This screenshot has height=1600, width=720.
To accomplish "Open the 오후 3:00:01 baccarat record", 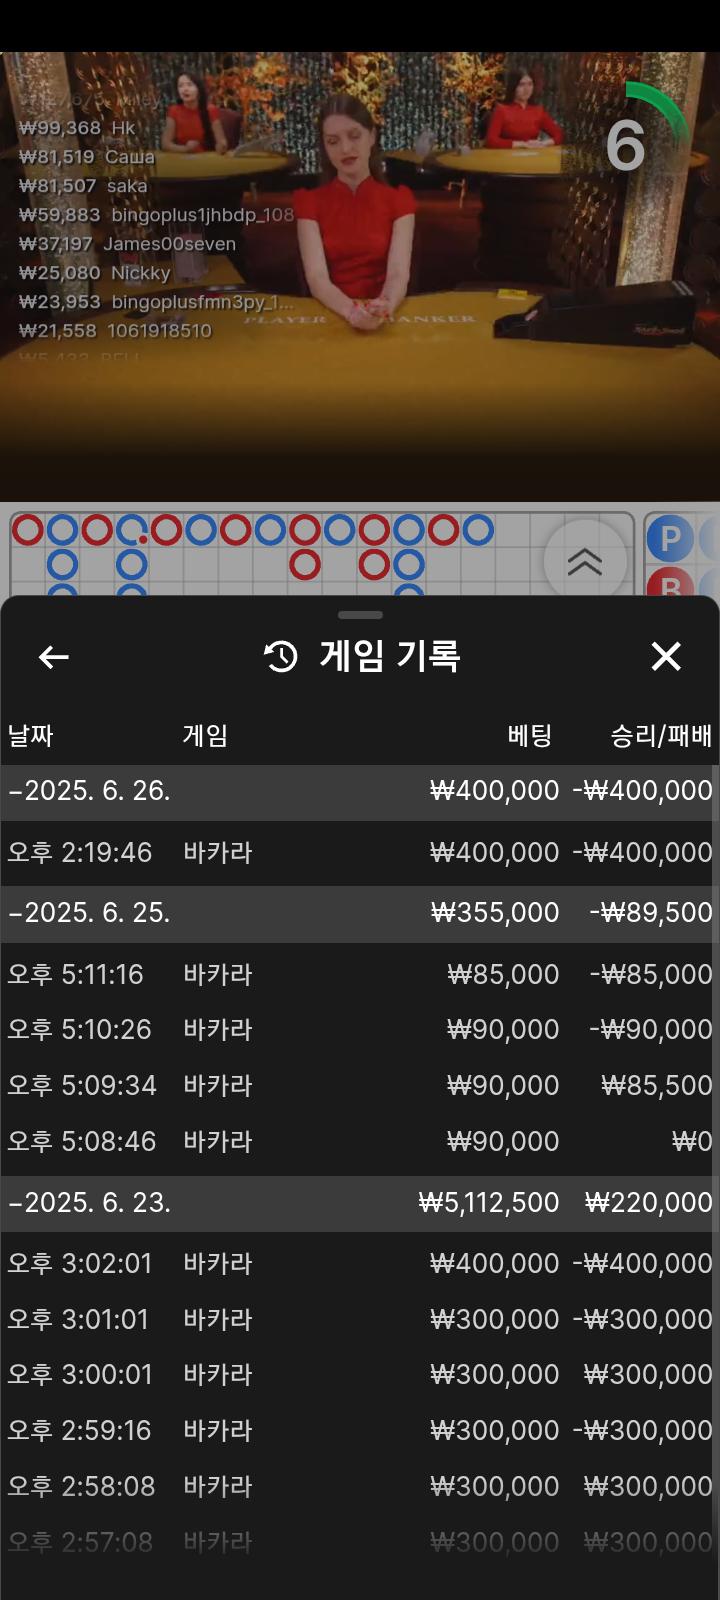I will (360, 1375).
